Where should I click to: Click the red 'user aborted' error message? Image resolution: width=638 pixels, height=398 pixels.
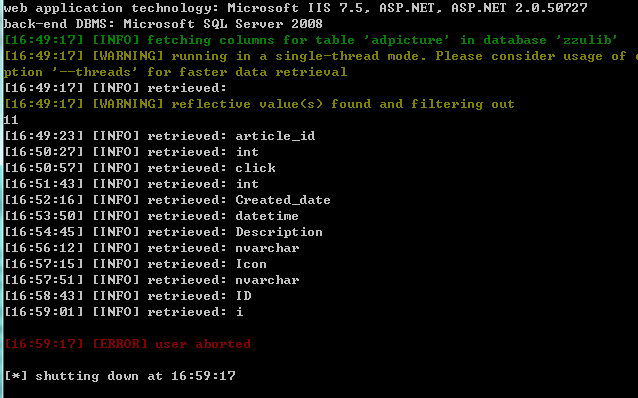pos(203,344)
